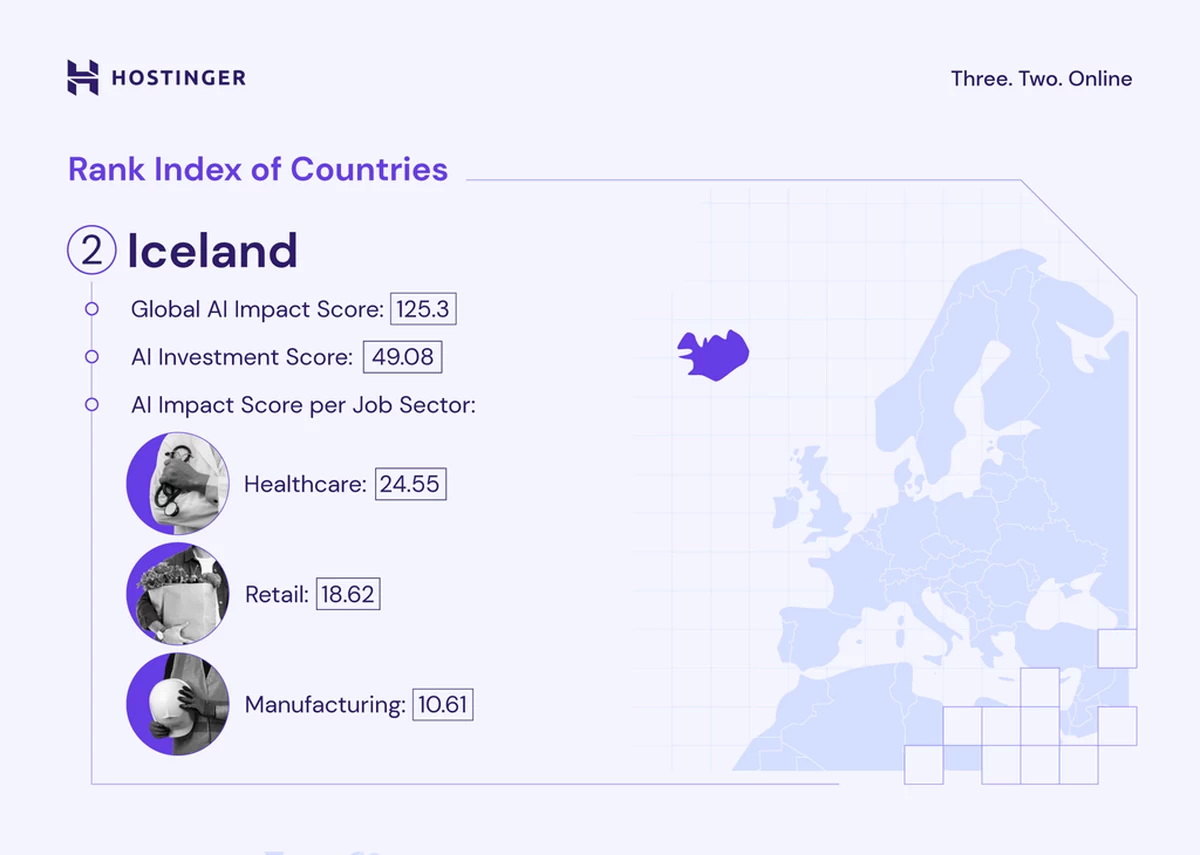Image resolution: width=1200 pixels, height=855 pixels.
Task: Click the circled number 2 rank badge
Action: pos(92,250)
